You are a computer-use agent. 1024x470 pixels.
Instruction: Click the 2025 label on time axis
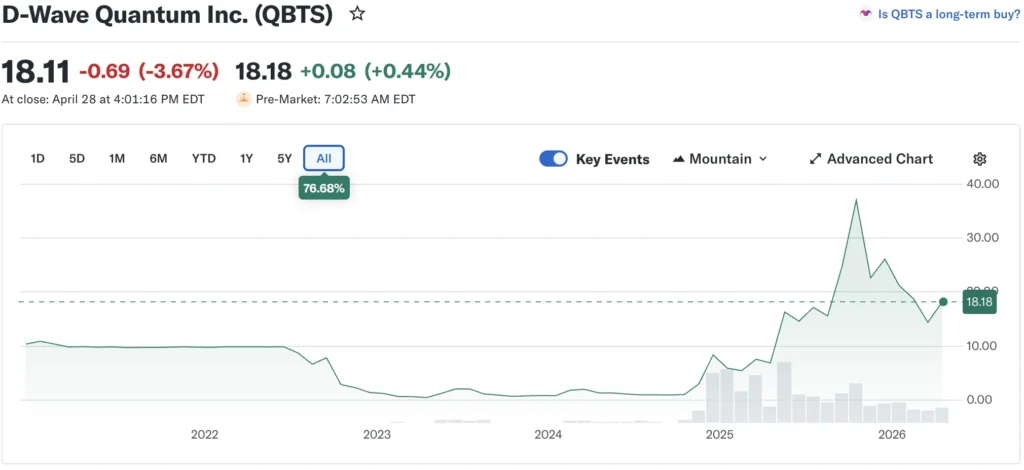pyautogui.click(x=720, y=435)
